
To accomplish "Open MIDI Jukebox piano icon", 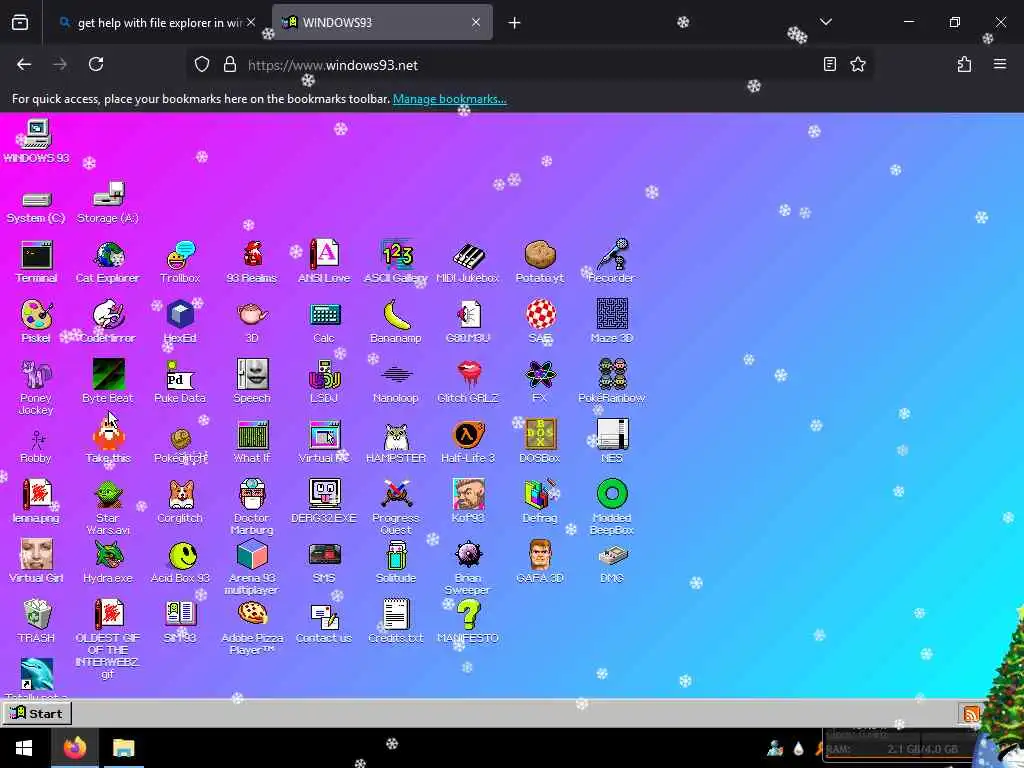I will pyautogui.click(x=468, y=262).
